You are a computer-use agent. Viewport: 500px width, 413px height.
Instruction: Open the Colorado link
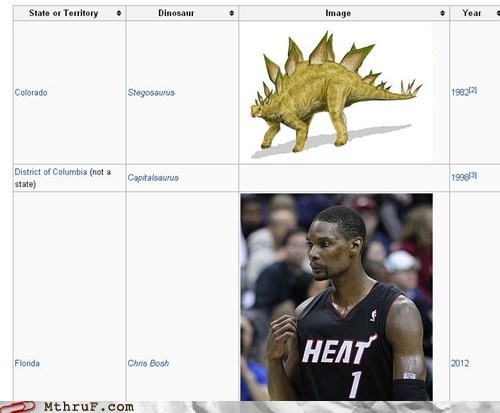coord(31,93)
